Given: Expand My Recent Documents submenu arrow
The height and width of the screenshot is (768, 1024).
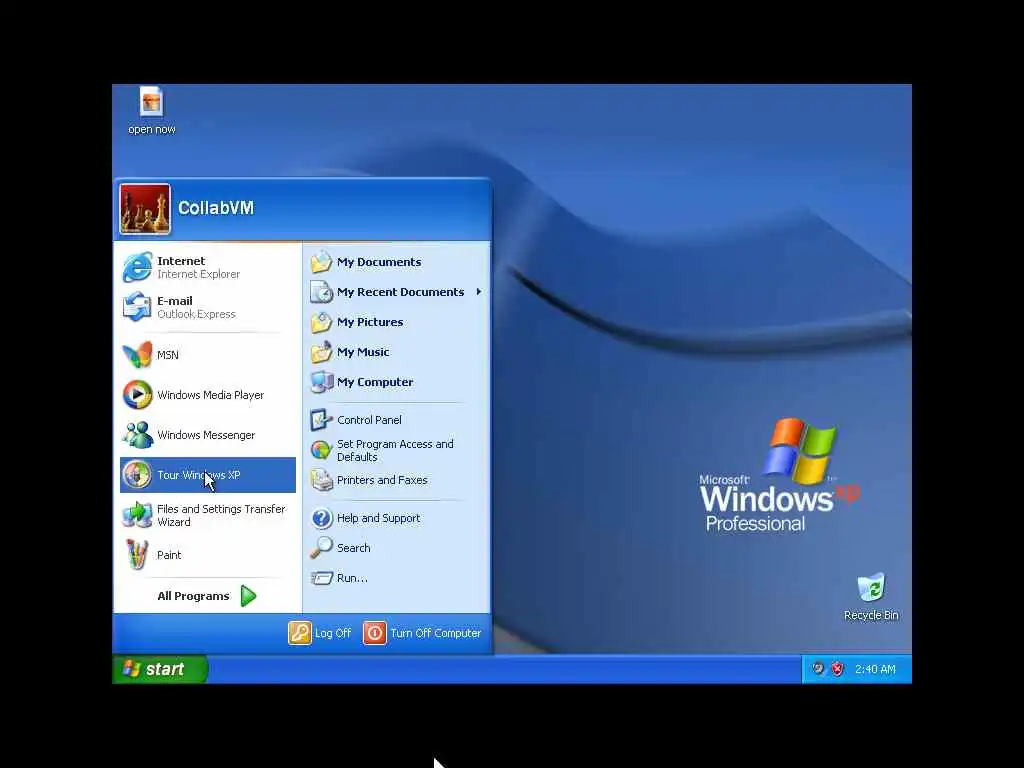Looking at the screenshot, I should click(x=479, y=292).
